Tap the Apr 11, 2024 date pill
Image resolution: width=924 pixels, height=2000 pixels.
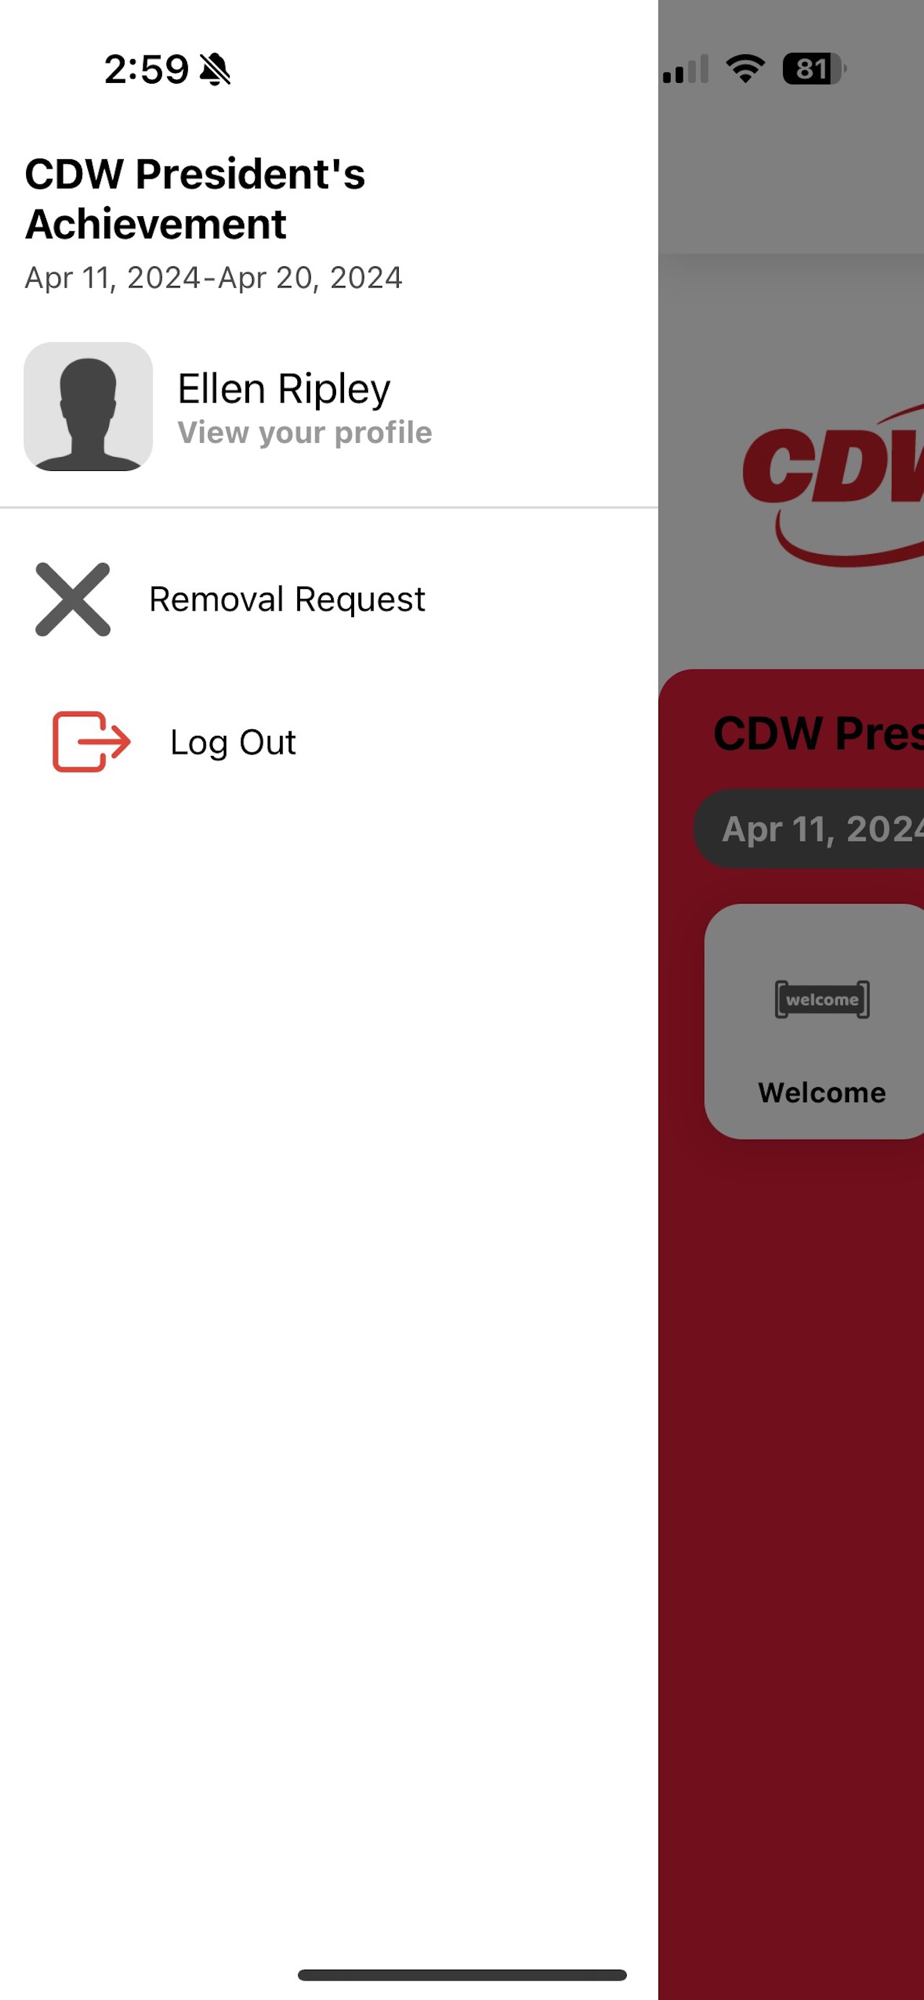pos(808,828)
